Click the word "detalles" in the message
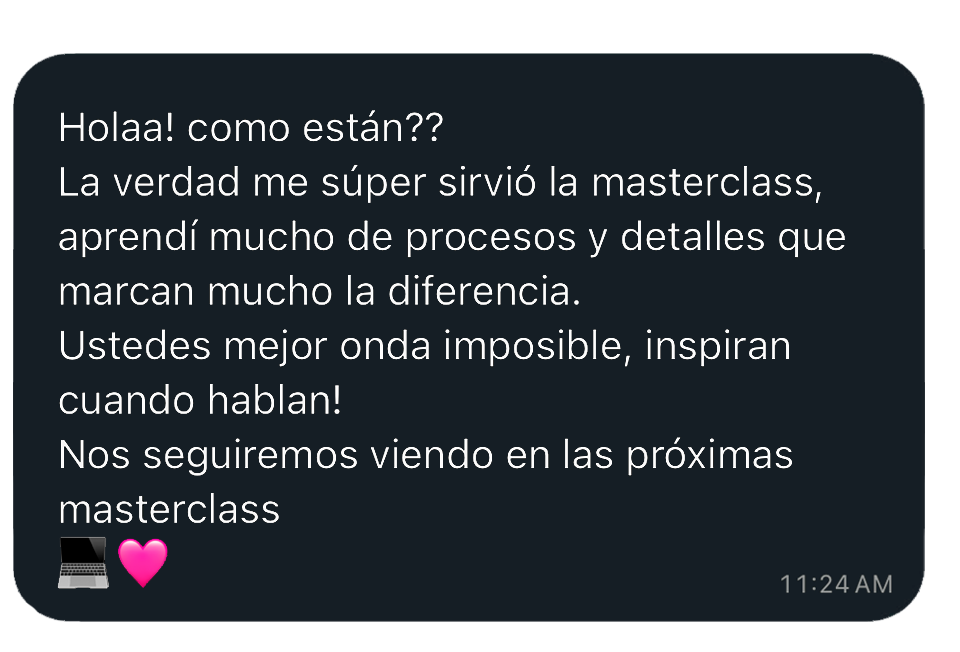The image size is (960, 652). (x=692, y=237)
